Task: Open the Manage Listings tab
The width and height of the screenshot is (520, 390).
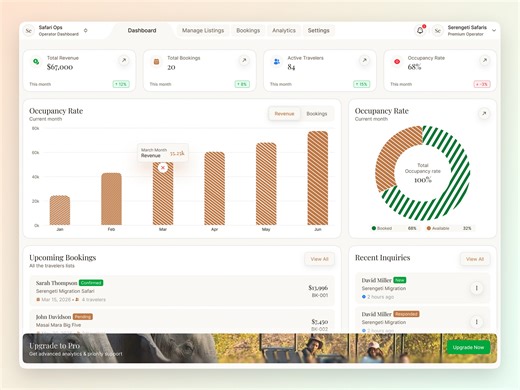Action: tap(203, 30)
